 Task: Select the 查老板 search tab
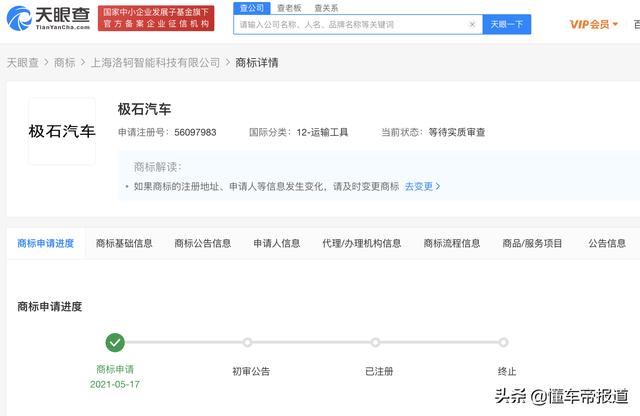(288, 7)
